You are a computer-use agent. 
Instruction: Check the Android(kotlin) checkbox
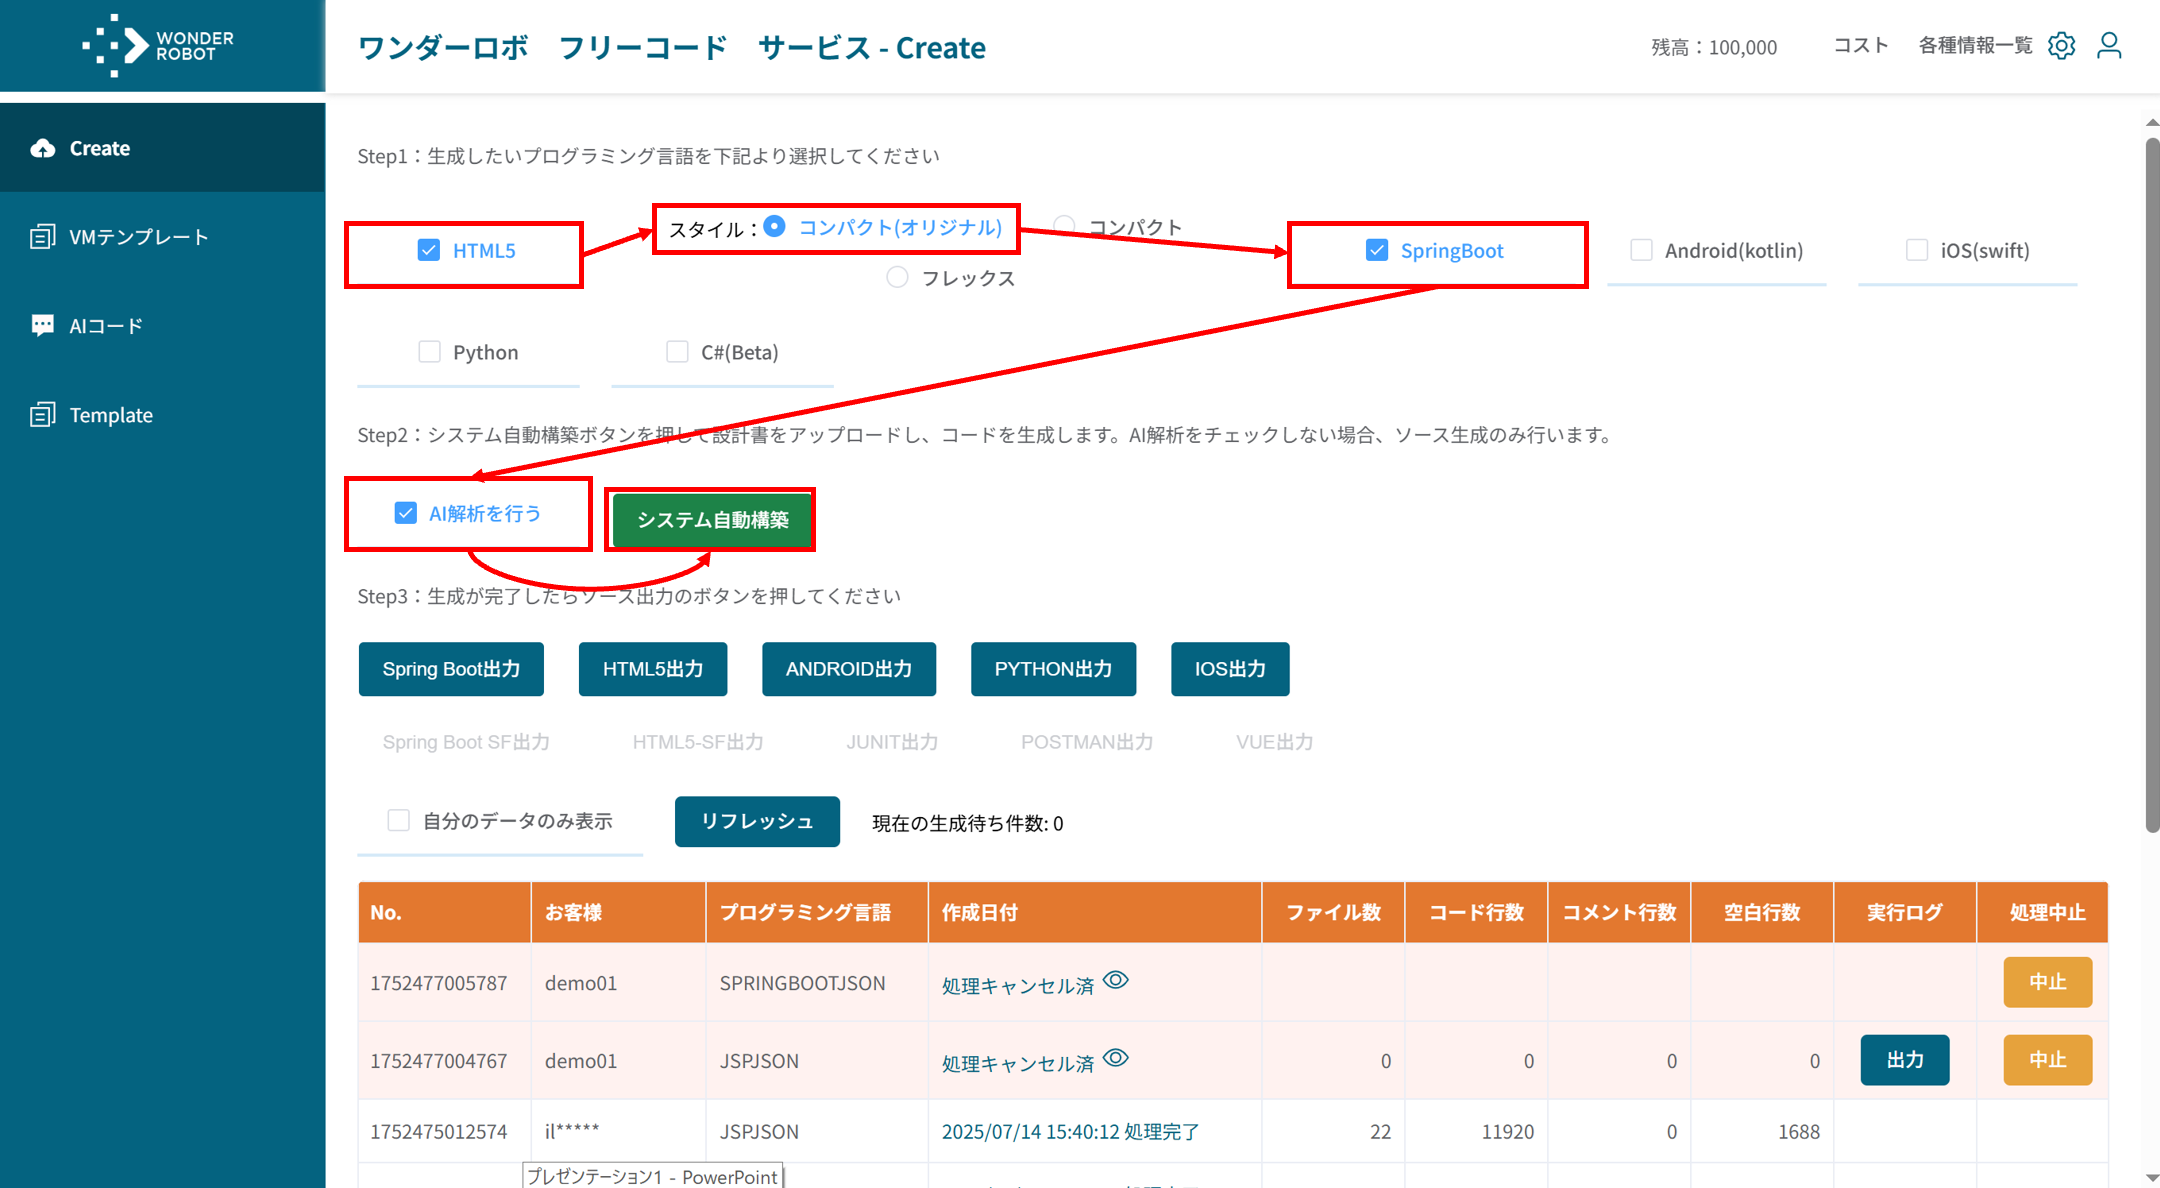(1641, 250)
